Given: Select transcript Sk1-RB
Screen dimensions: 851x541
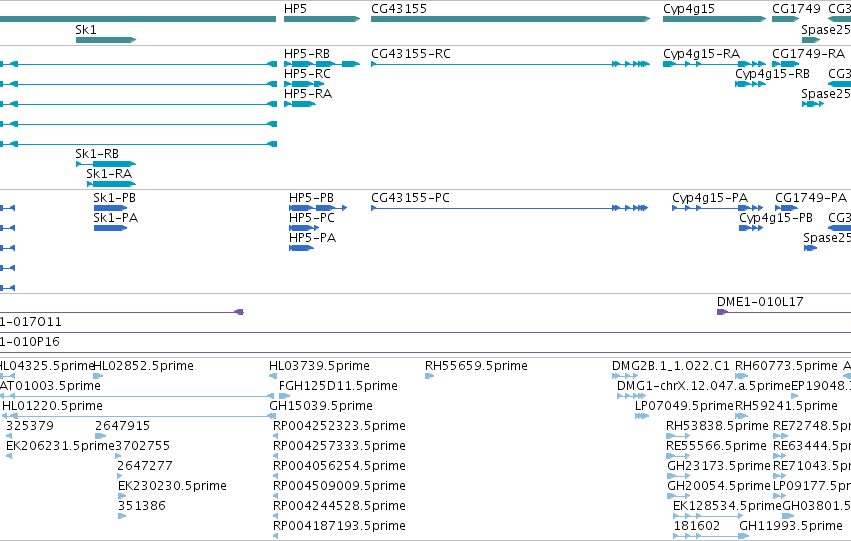Looking at the screenshot, I should click(x=106, y=164).
